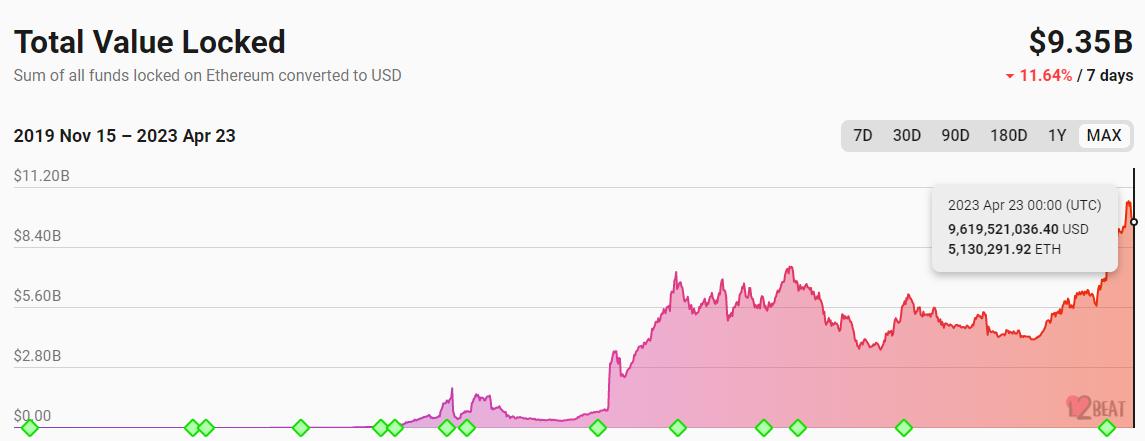Select the 7D time range
1145x441 pixels.
(862, 136)
